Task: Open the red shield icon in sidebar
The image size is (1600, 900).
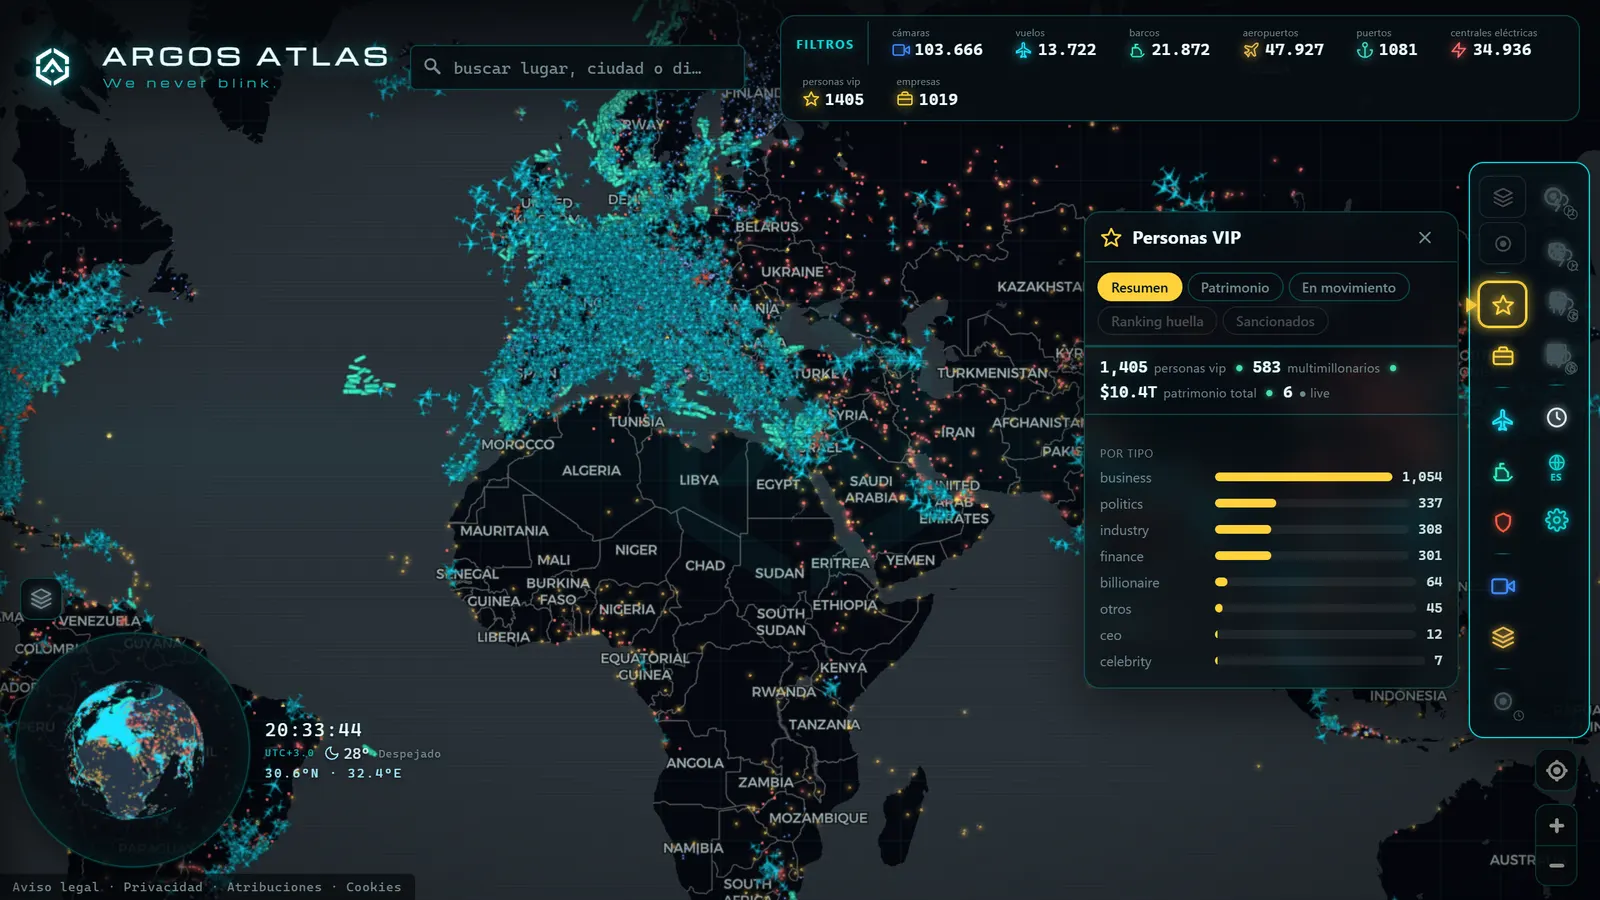Action: (1502, 522)
